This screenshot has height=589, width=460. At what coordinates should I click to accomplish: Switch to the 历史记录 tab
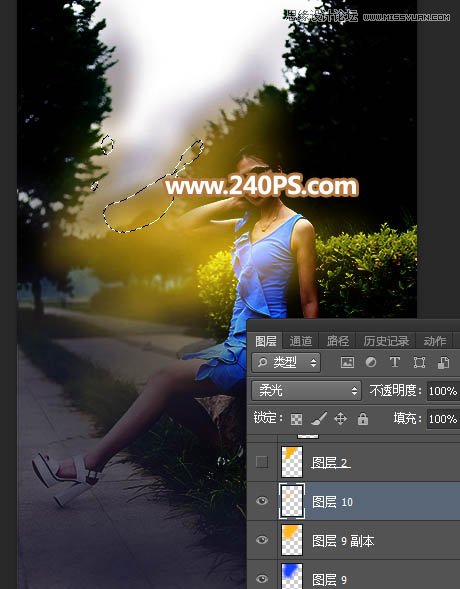pos(386,341)
